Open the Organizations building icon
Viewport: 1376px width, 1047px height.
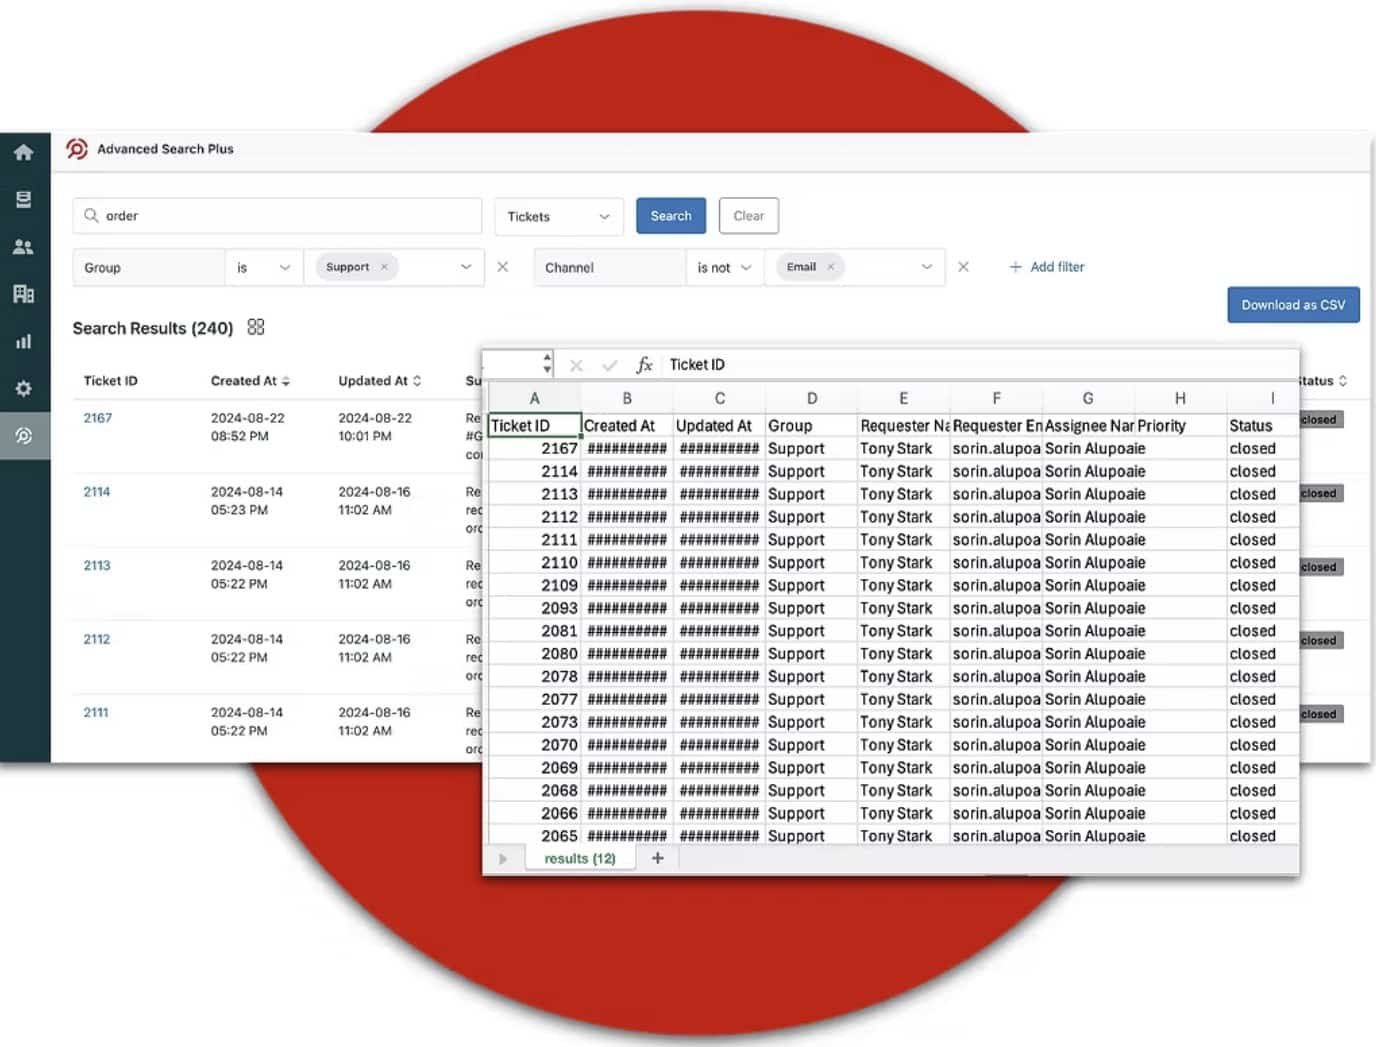(24, 294)
